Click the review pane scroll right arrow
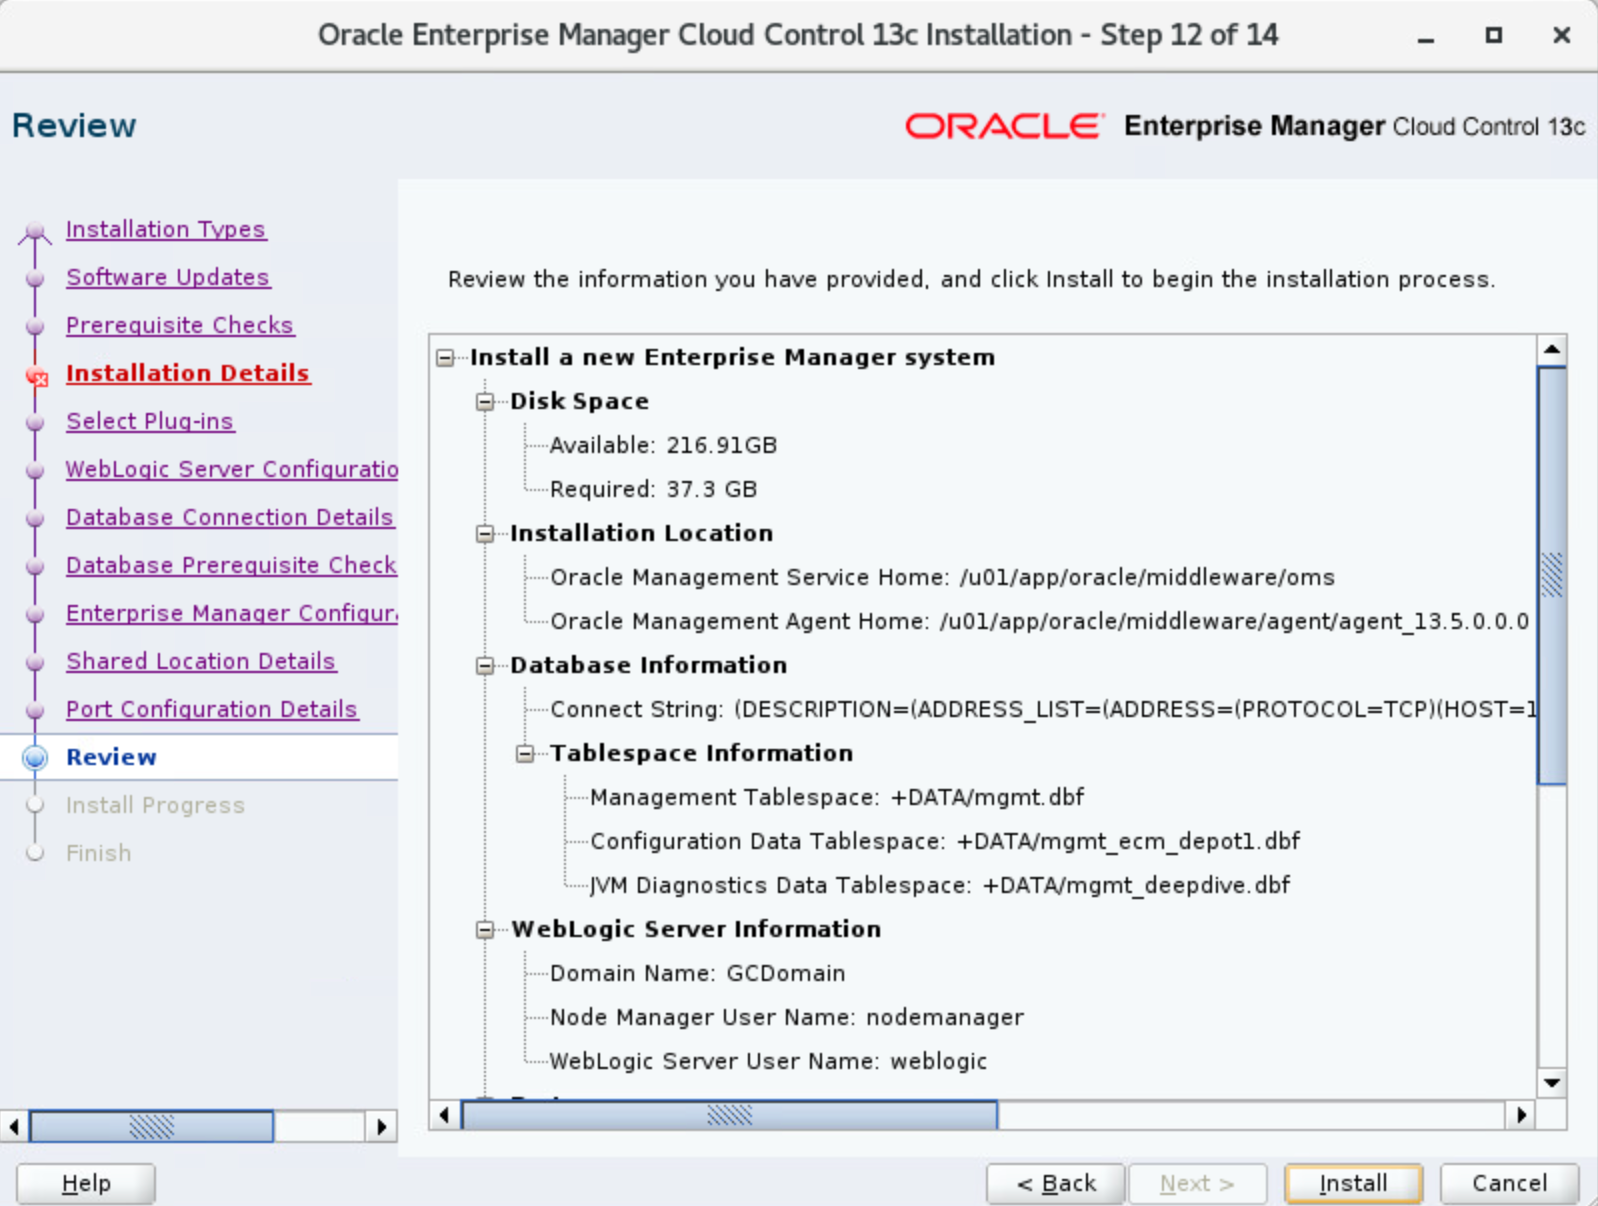The width and height of the screenshot is (1598, 1206). coord(1521,1115)
